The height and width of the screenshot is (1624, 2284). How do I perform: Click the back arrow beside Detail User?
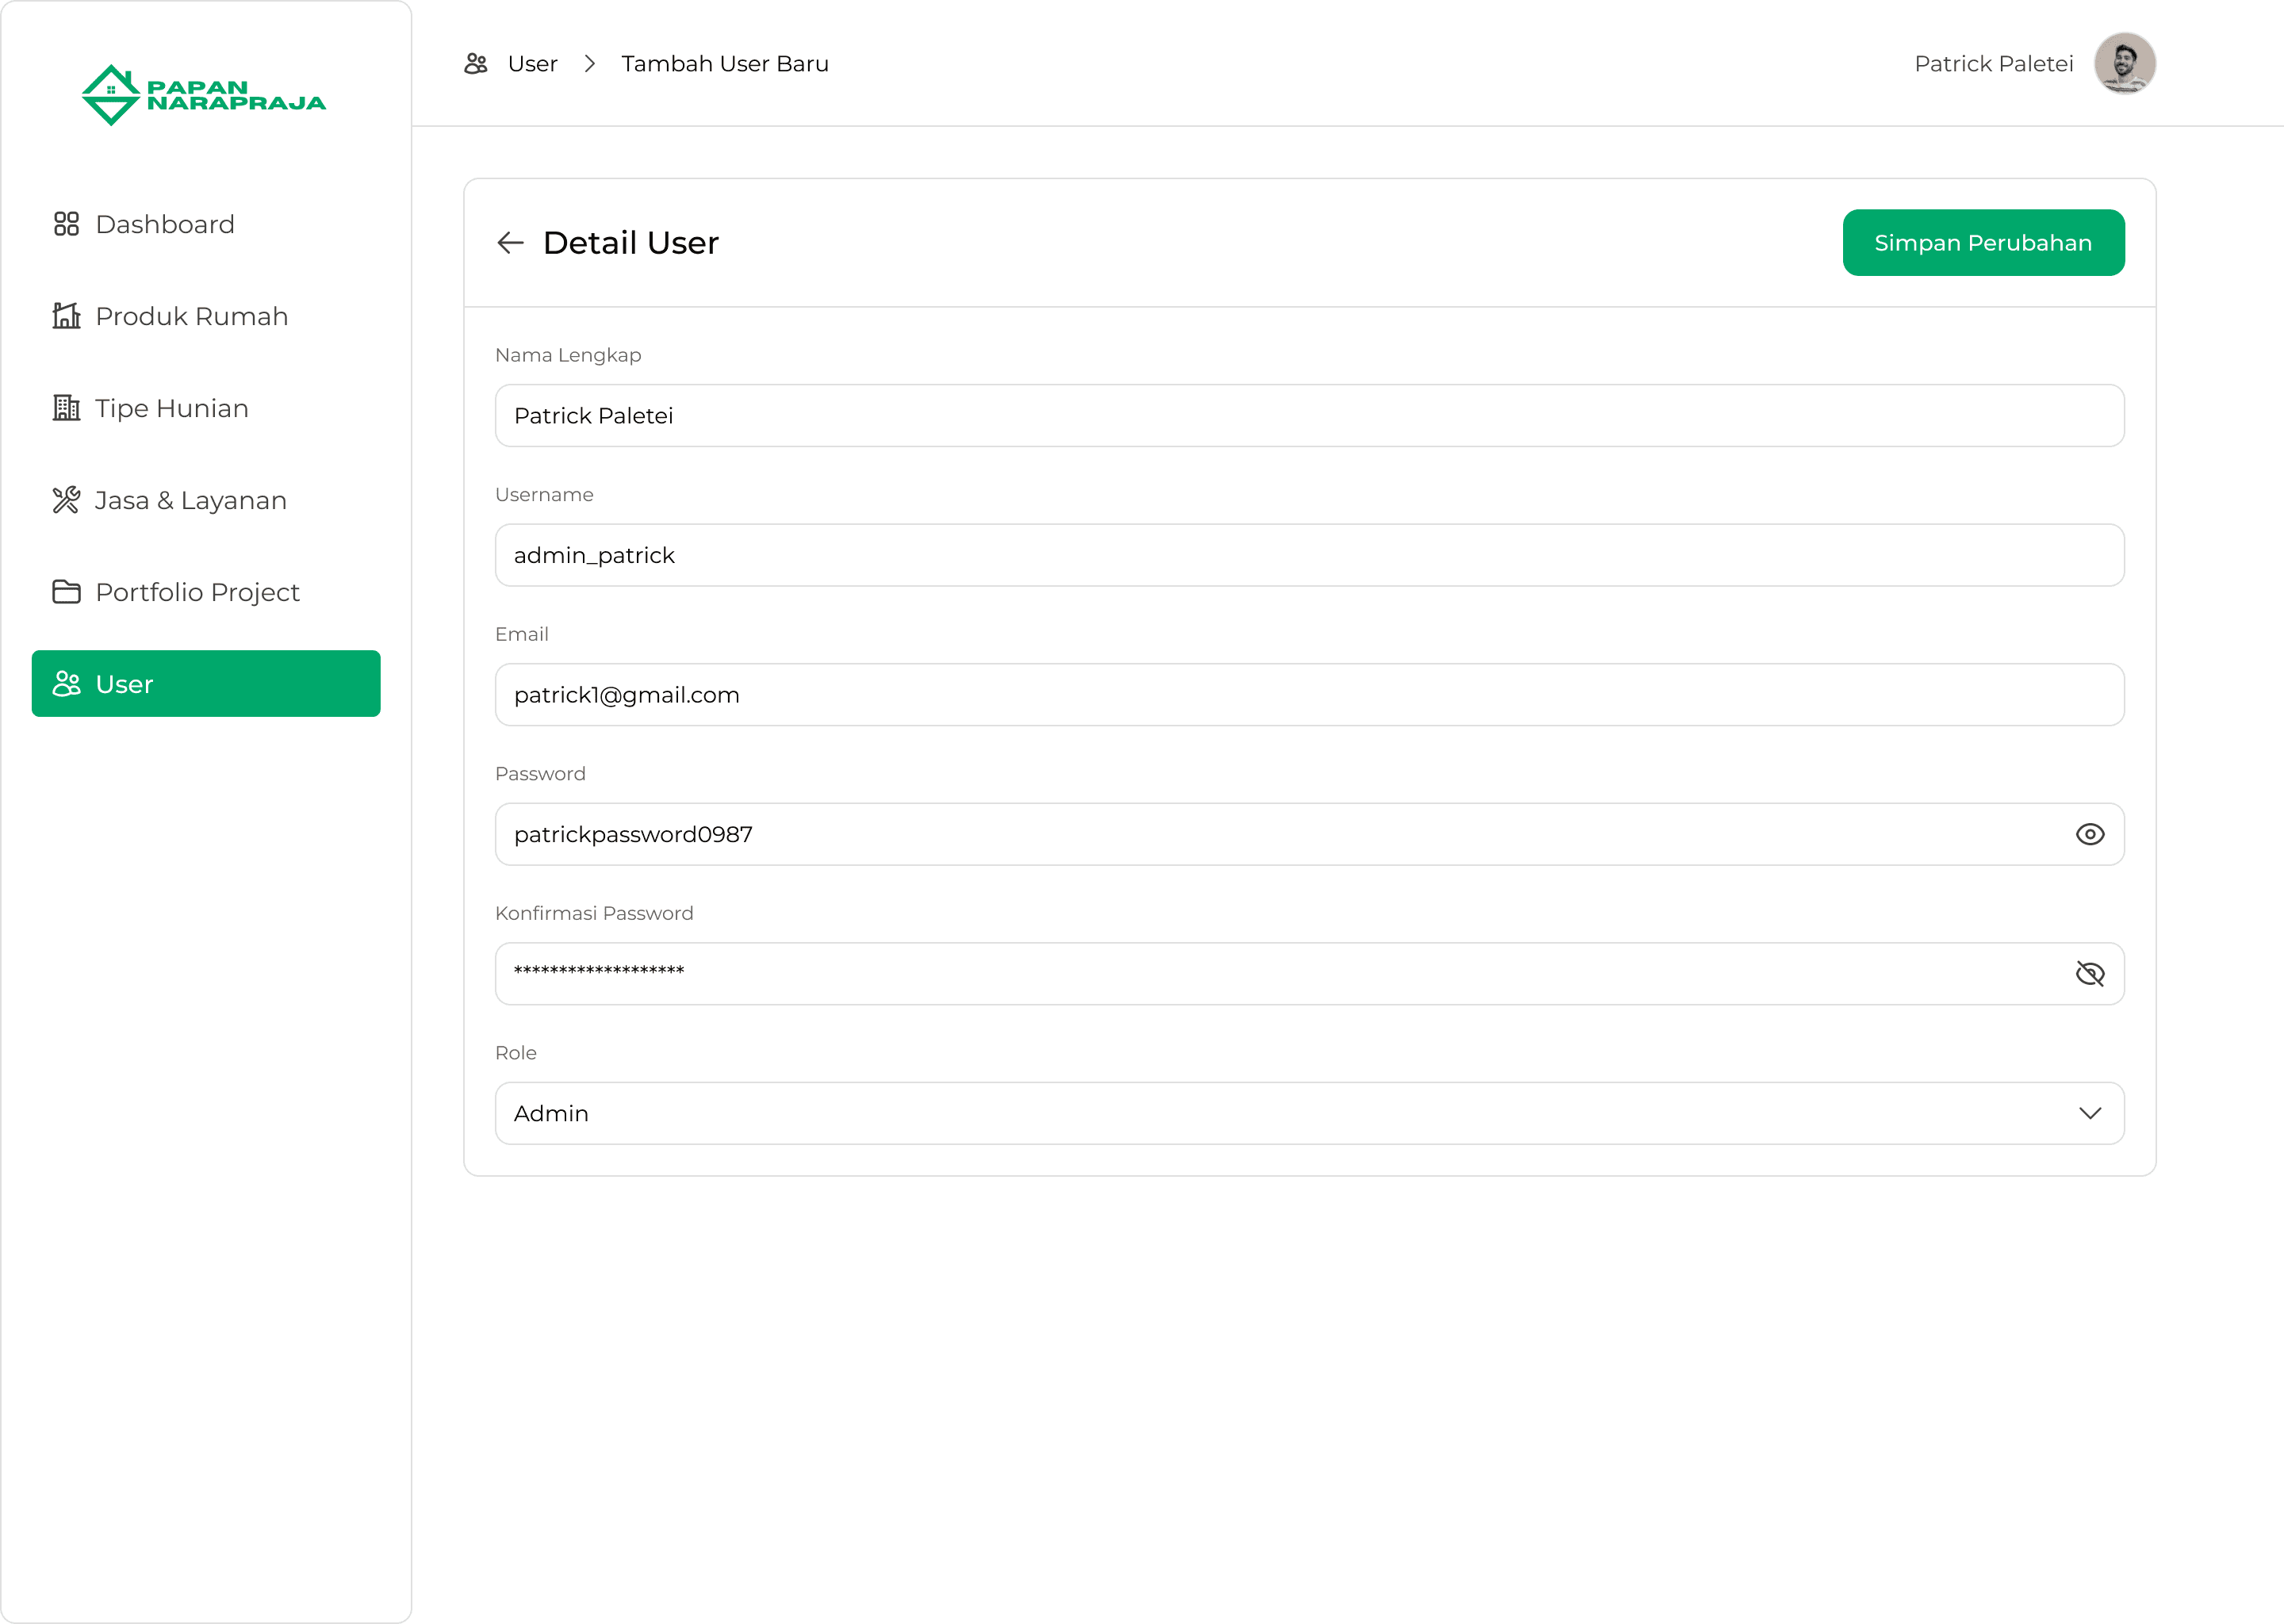pos(511,243)
